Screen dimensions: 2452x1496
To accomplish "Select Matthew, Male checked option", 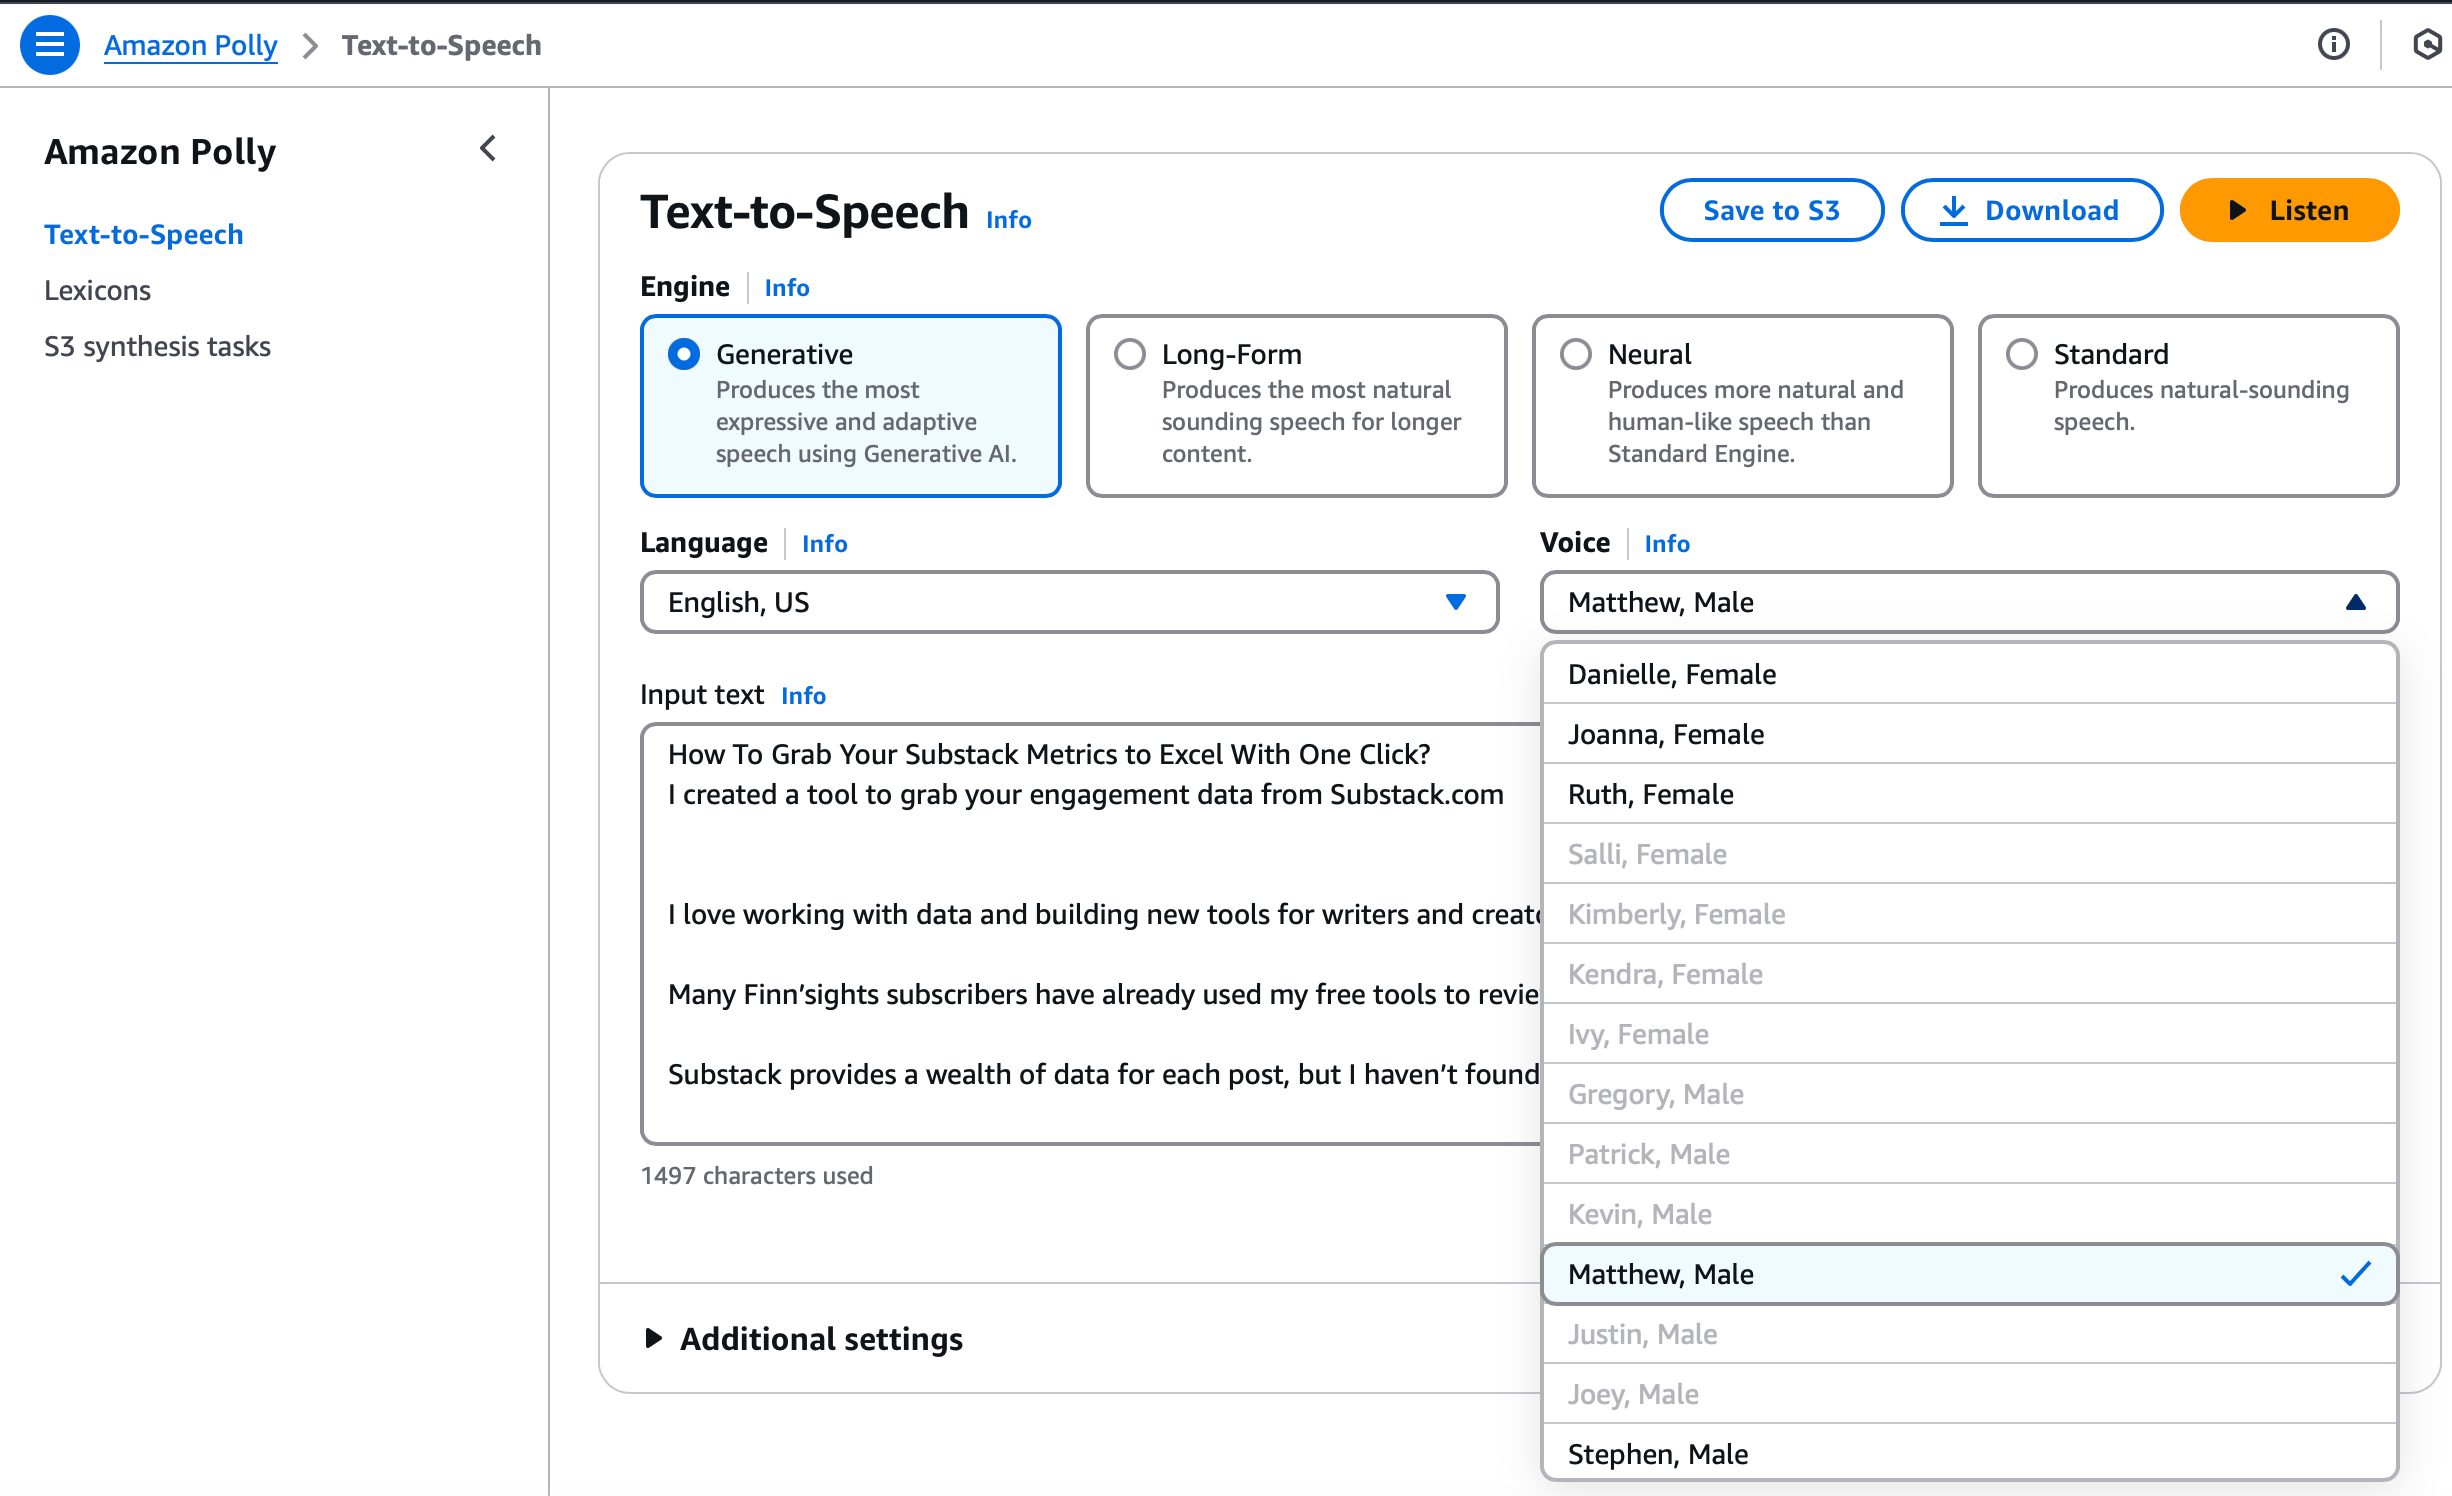I will tap(1969, 1274).
